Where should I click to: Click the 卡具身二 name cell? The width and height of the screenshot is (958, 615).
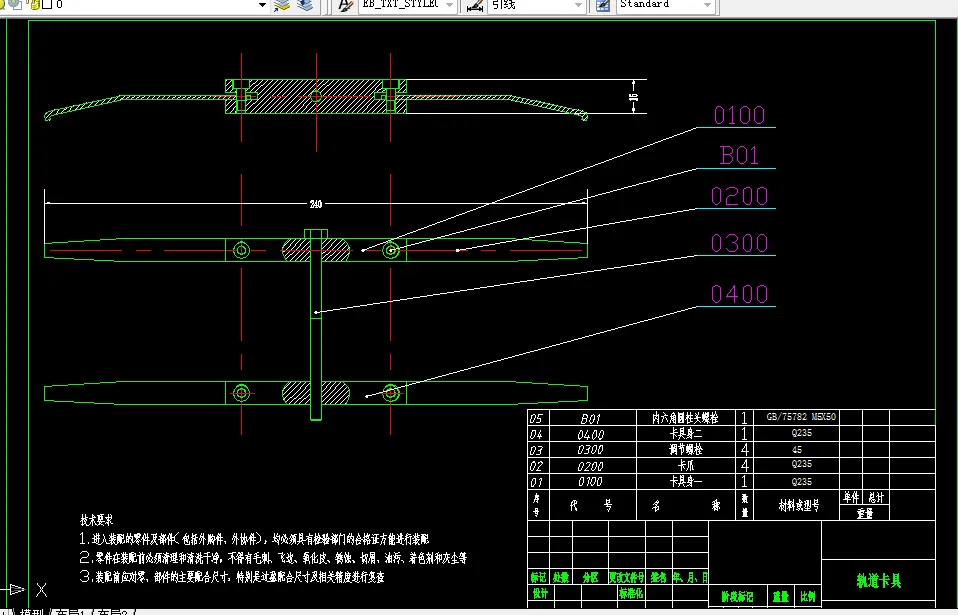686,434
